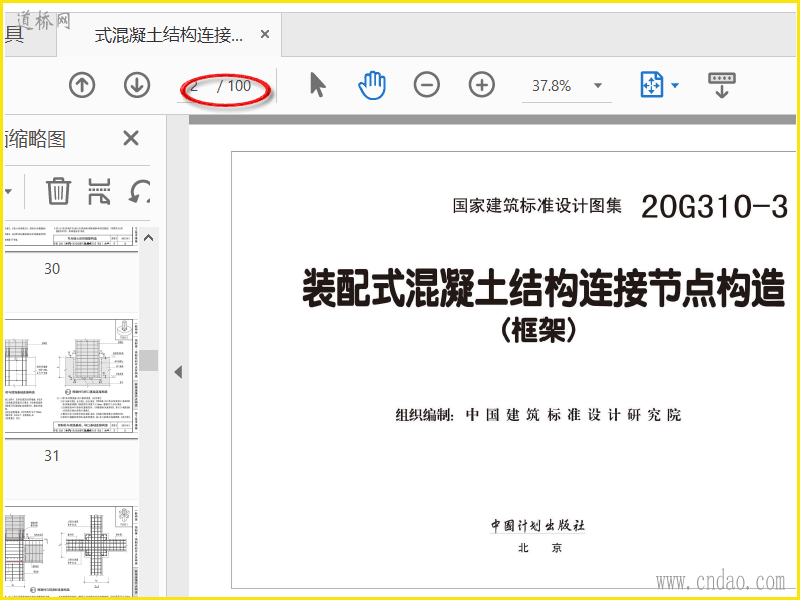
Task: Select the 式混凝土结构连接 document tab
Action: tap(168, 35)
